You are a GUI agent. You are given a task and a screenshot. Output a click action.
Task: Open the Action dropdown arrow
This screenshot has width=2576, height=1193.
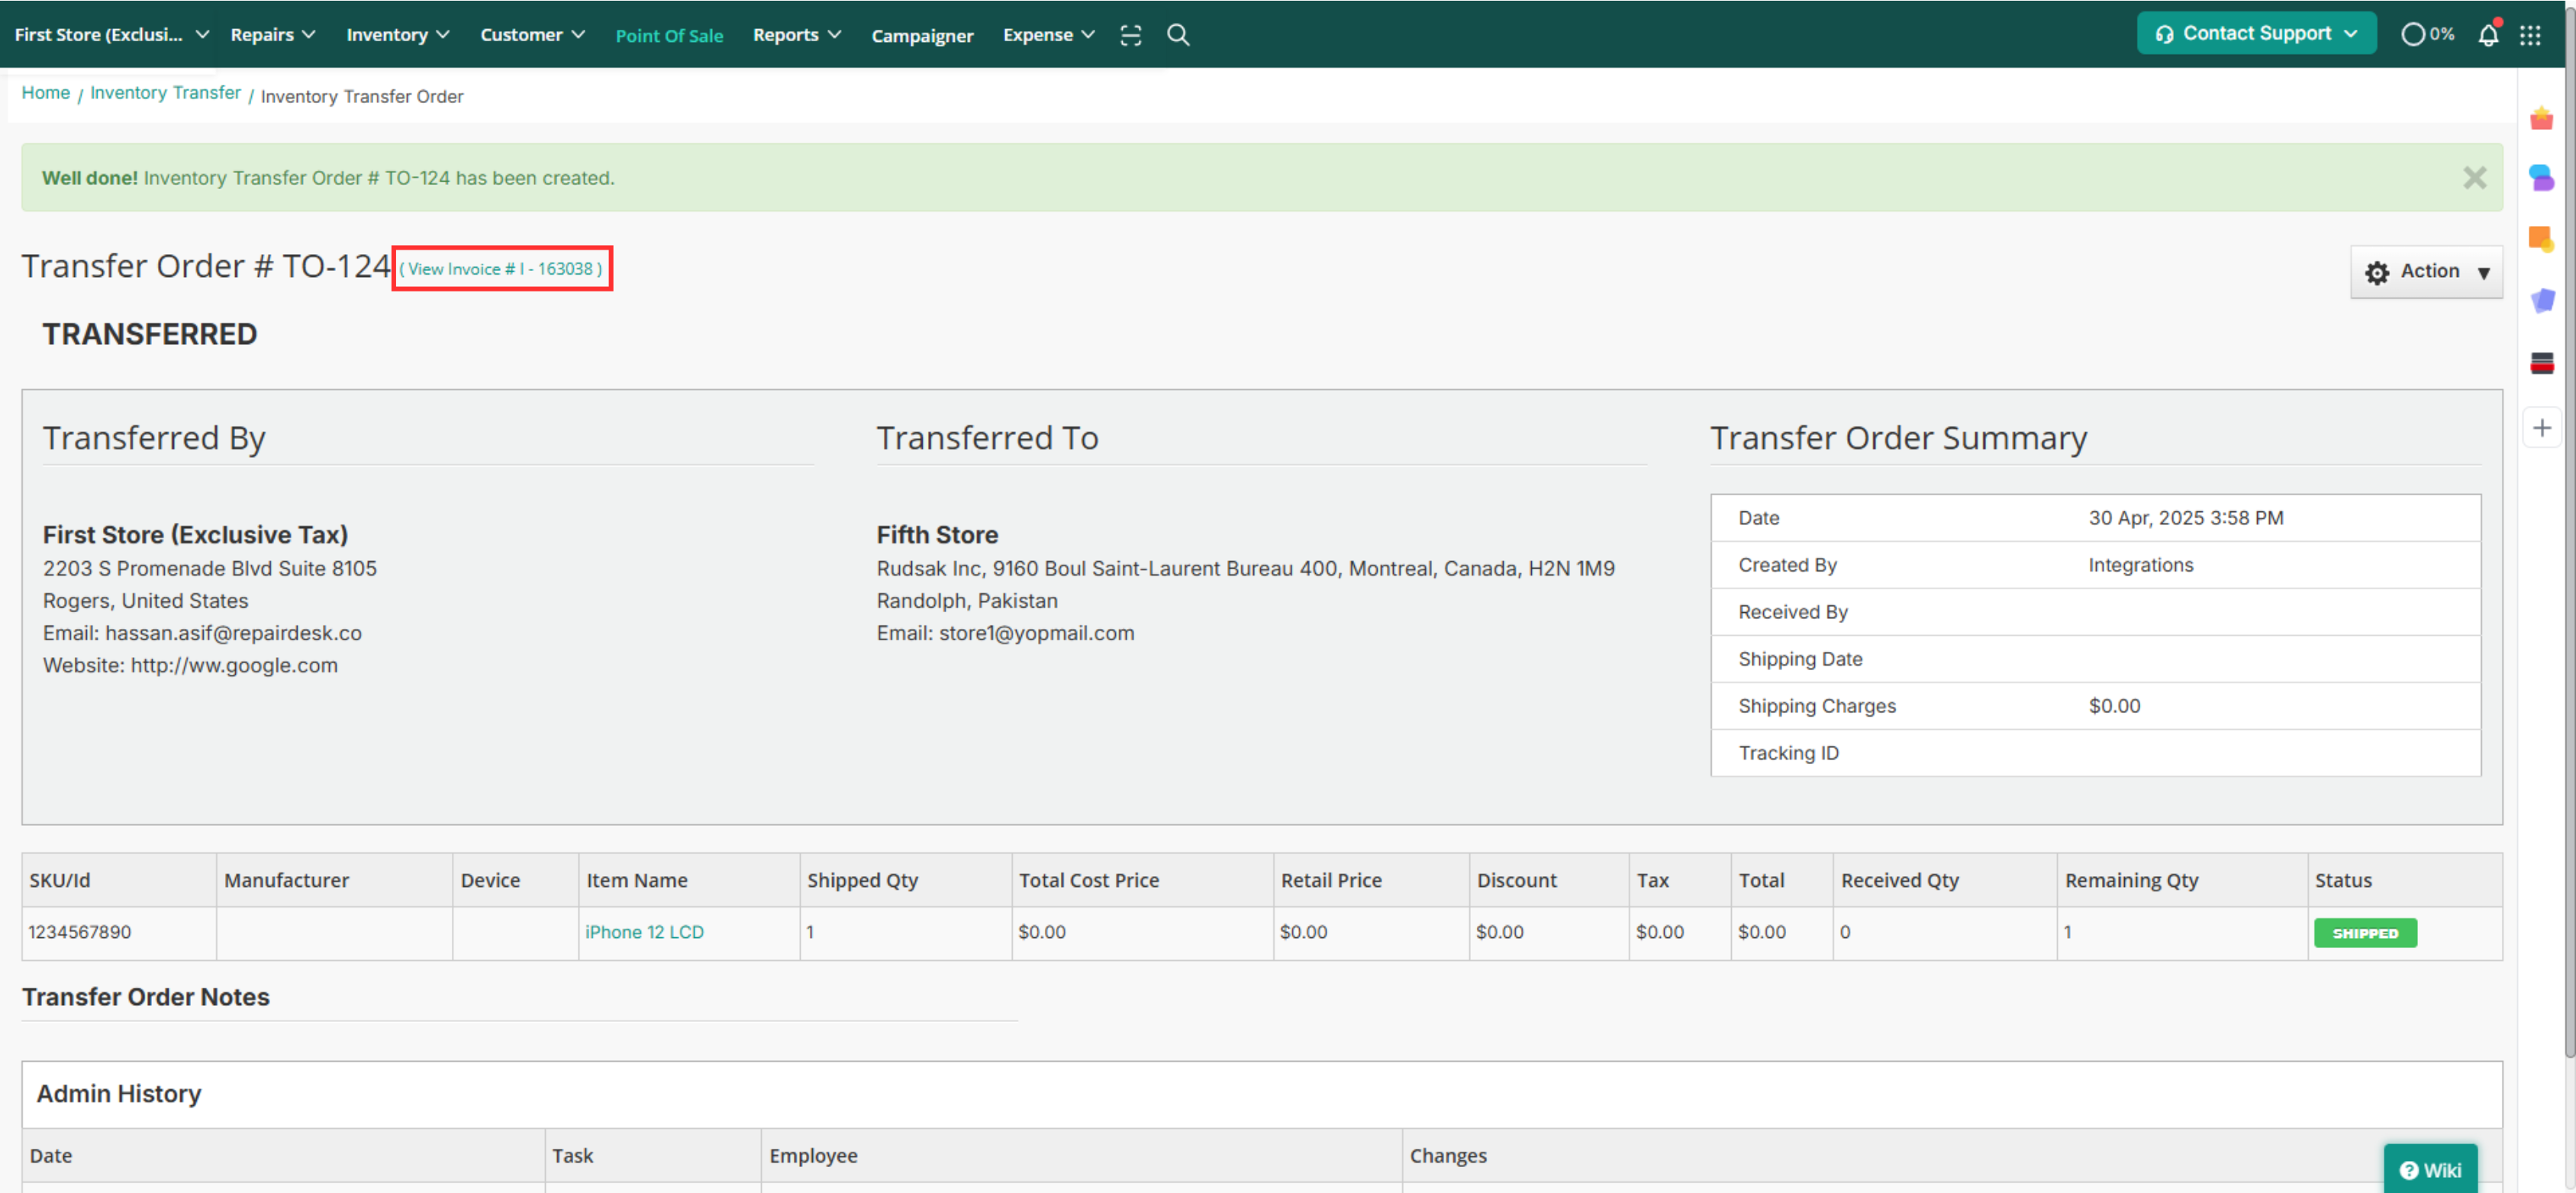point(2483,273)
